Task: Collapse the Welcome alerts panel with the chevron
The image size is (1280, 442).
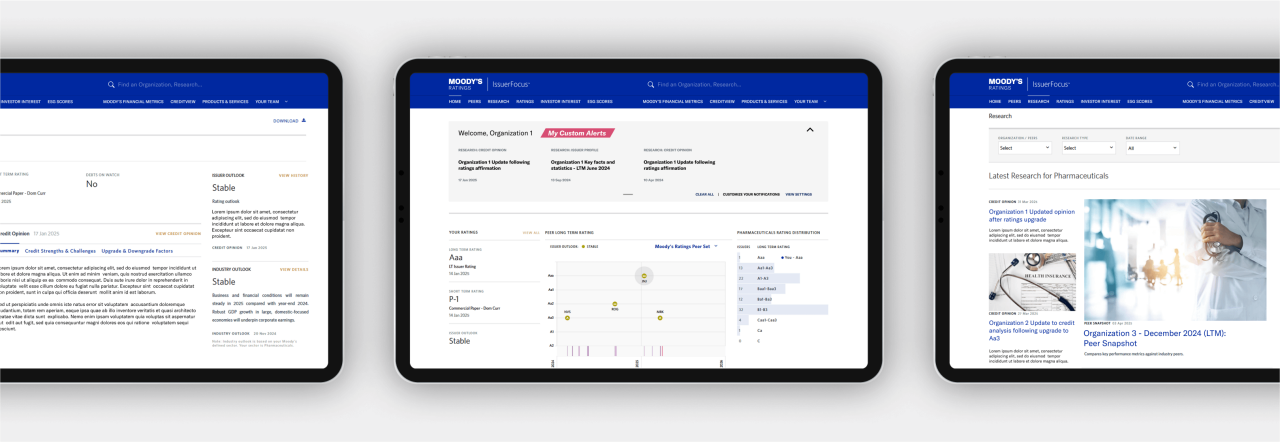Action: click(810, 130)
